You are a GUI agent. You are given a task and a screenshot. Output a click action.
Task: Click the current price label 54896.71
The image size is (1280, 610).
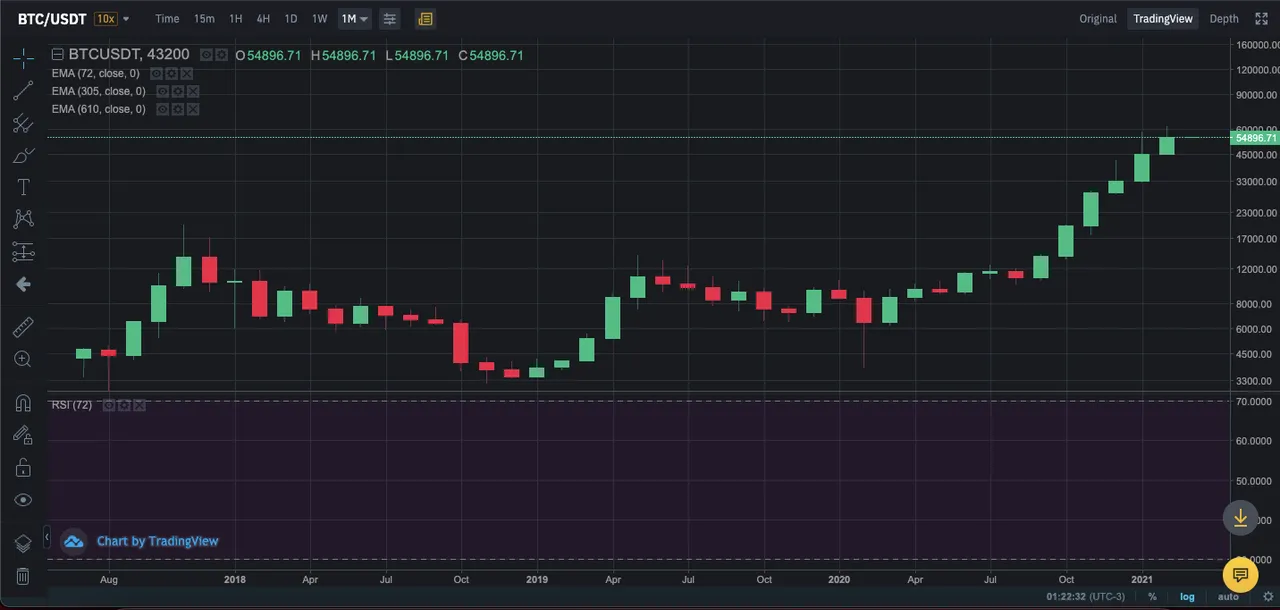(1257, 138)
